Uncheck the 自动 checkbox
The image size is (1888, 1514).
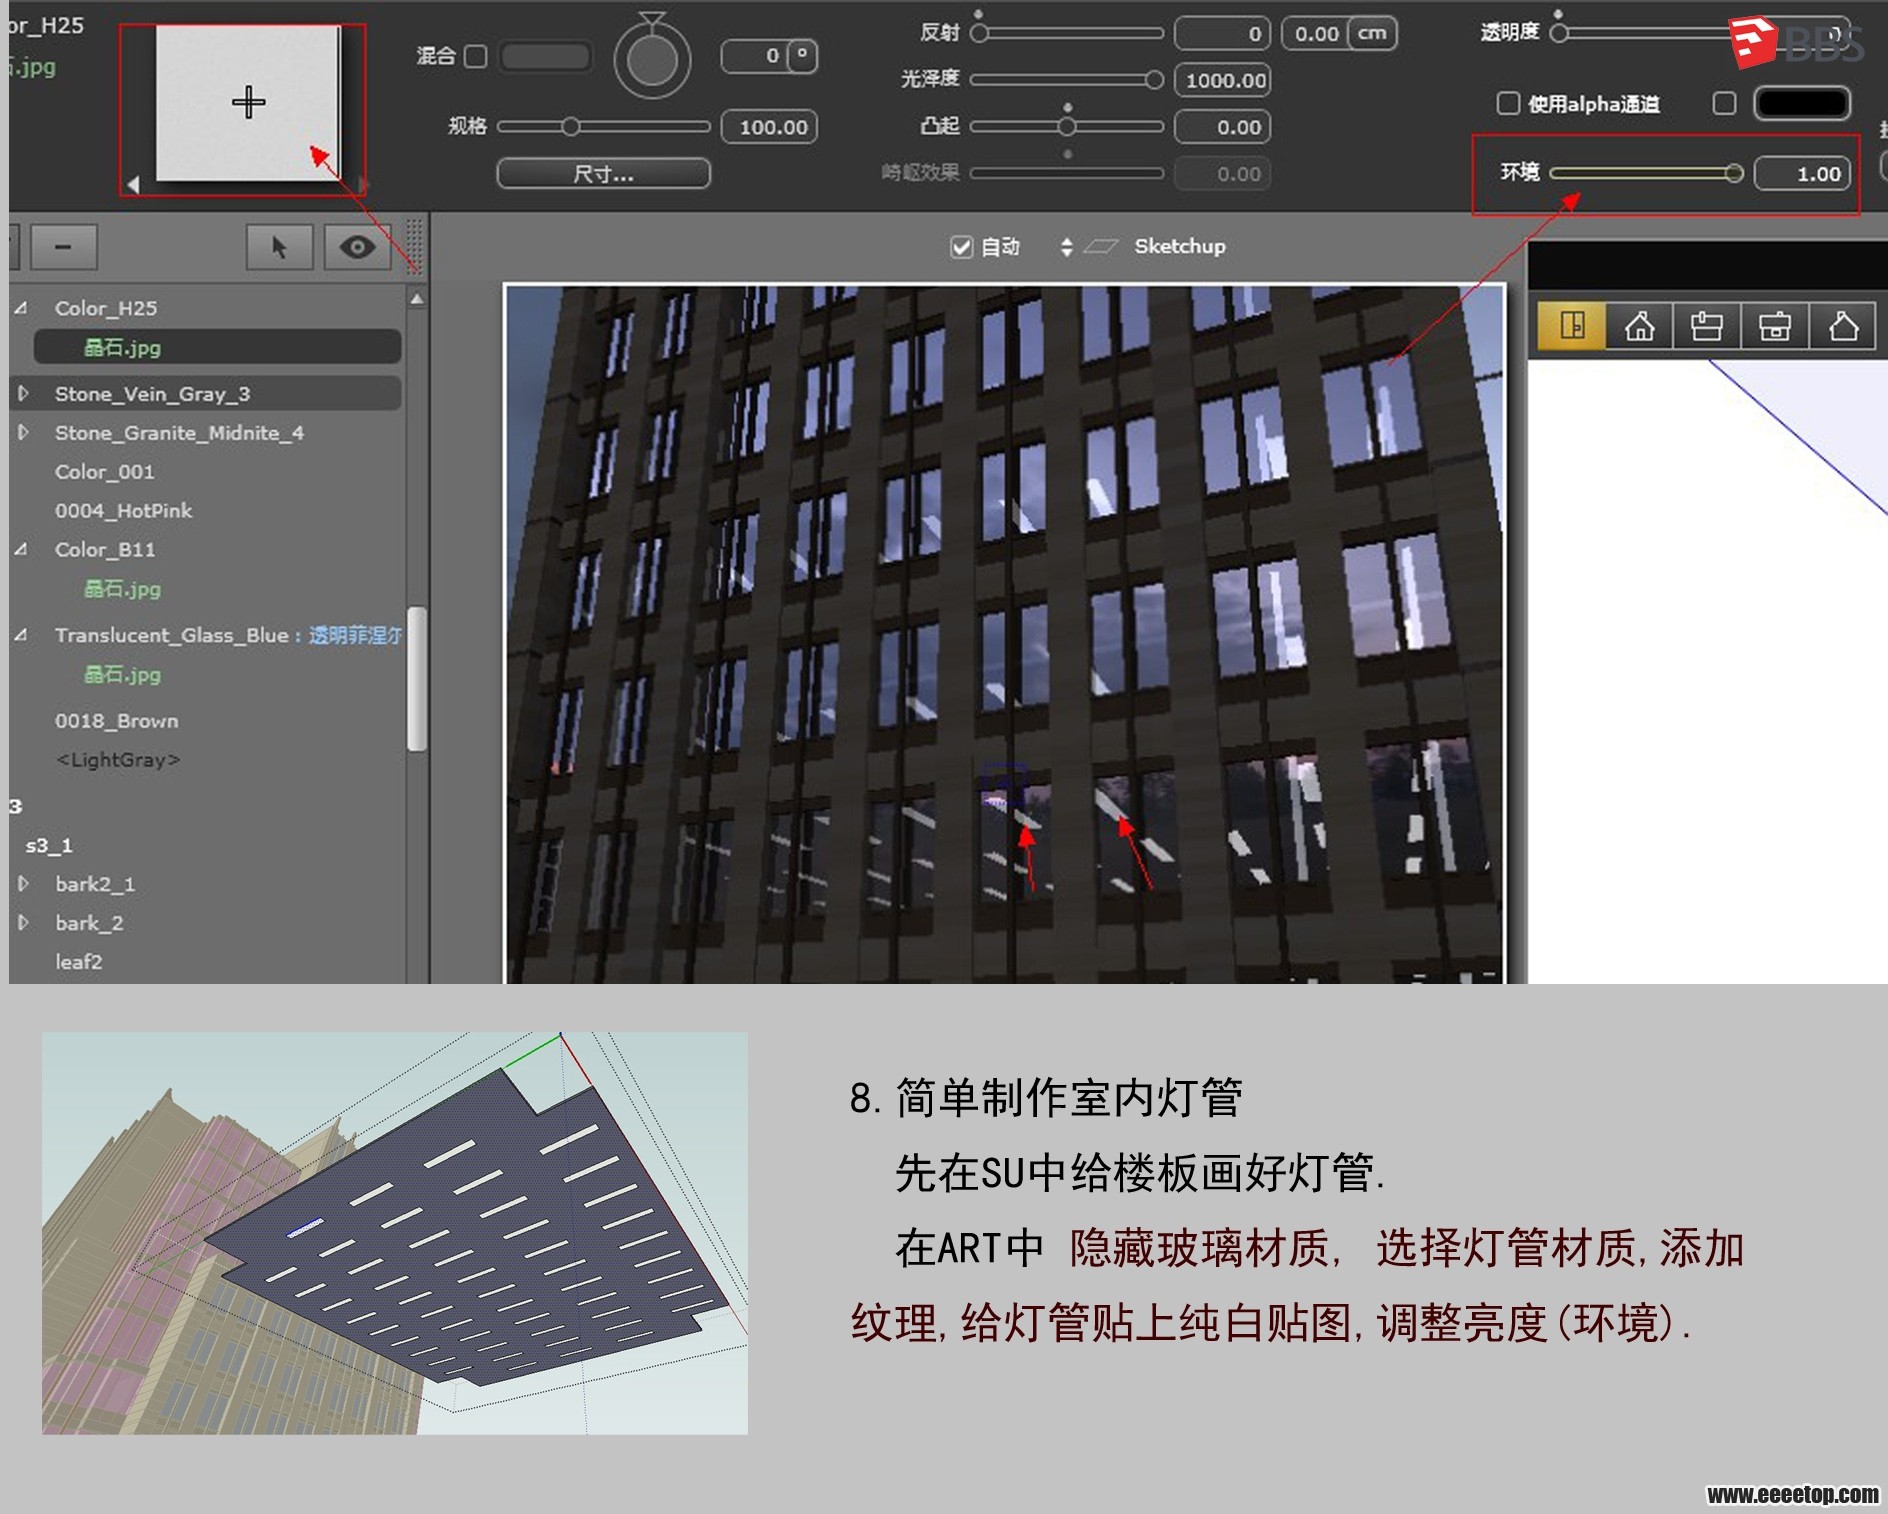tap(961, 247)
